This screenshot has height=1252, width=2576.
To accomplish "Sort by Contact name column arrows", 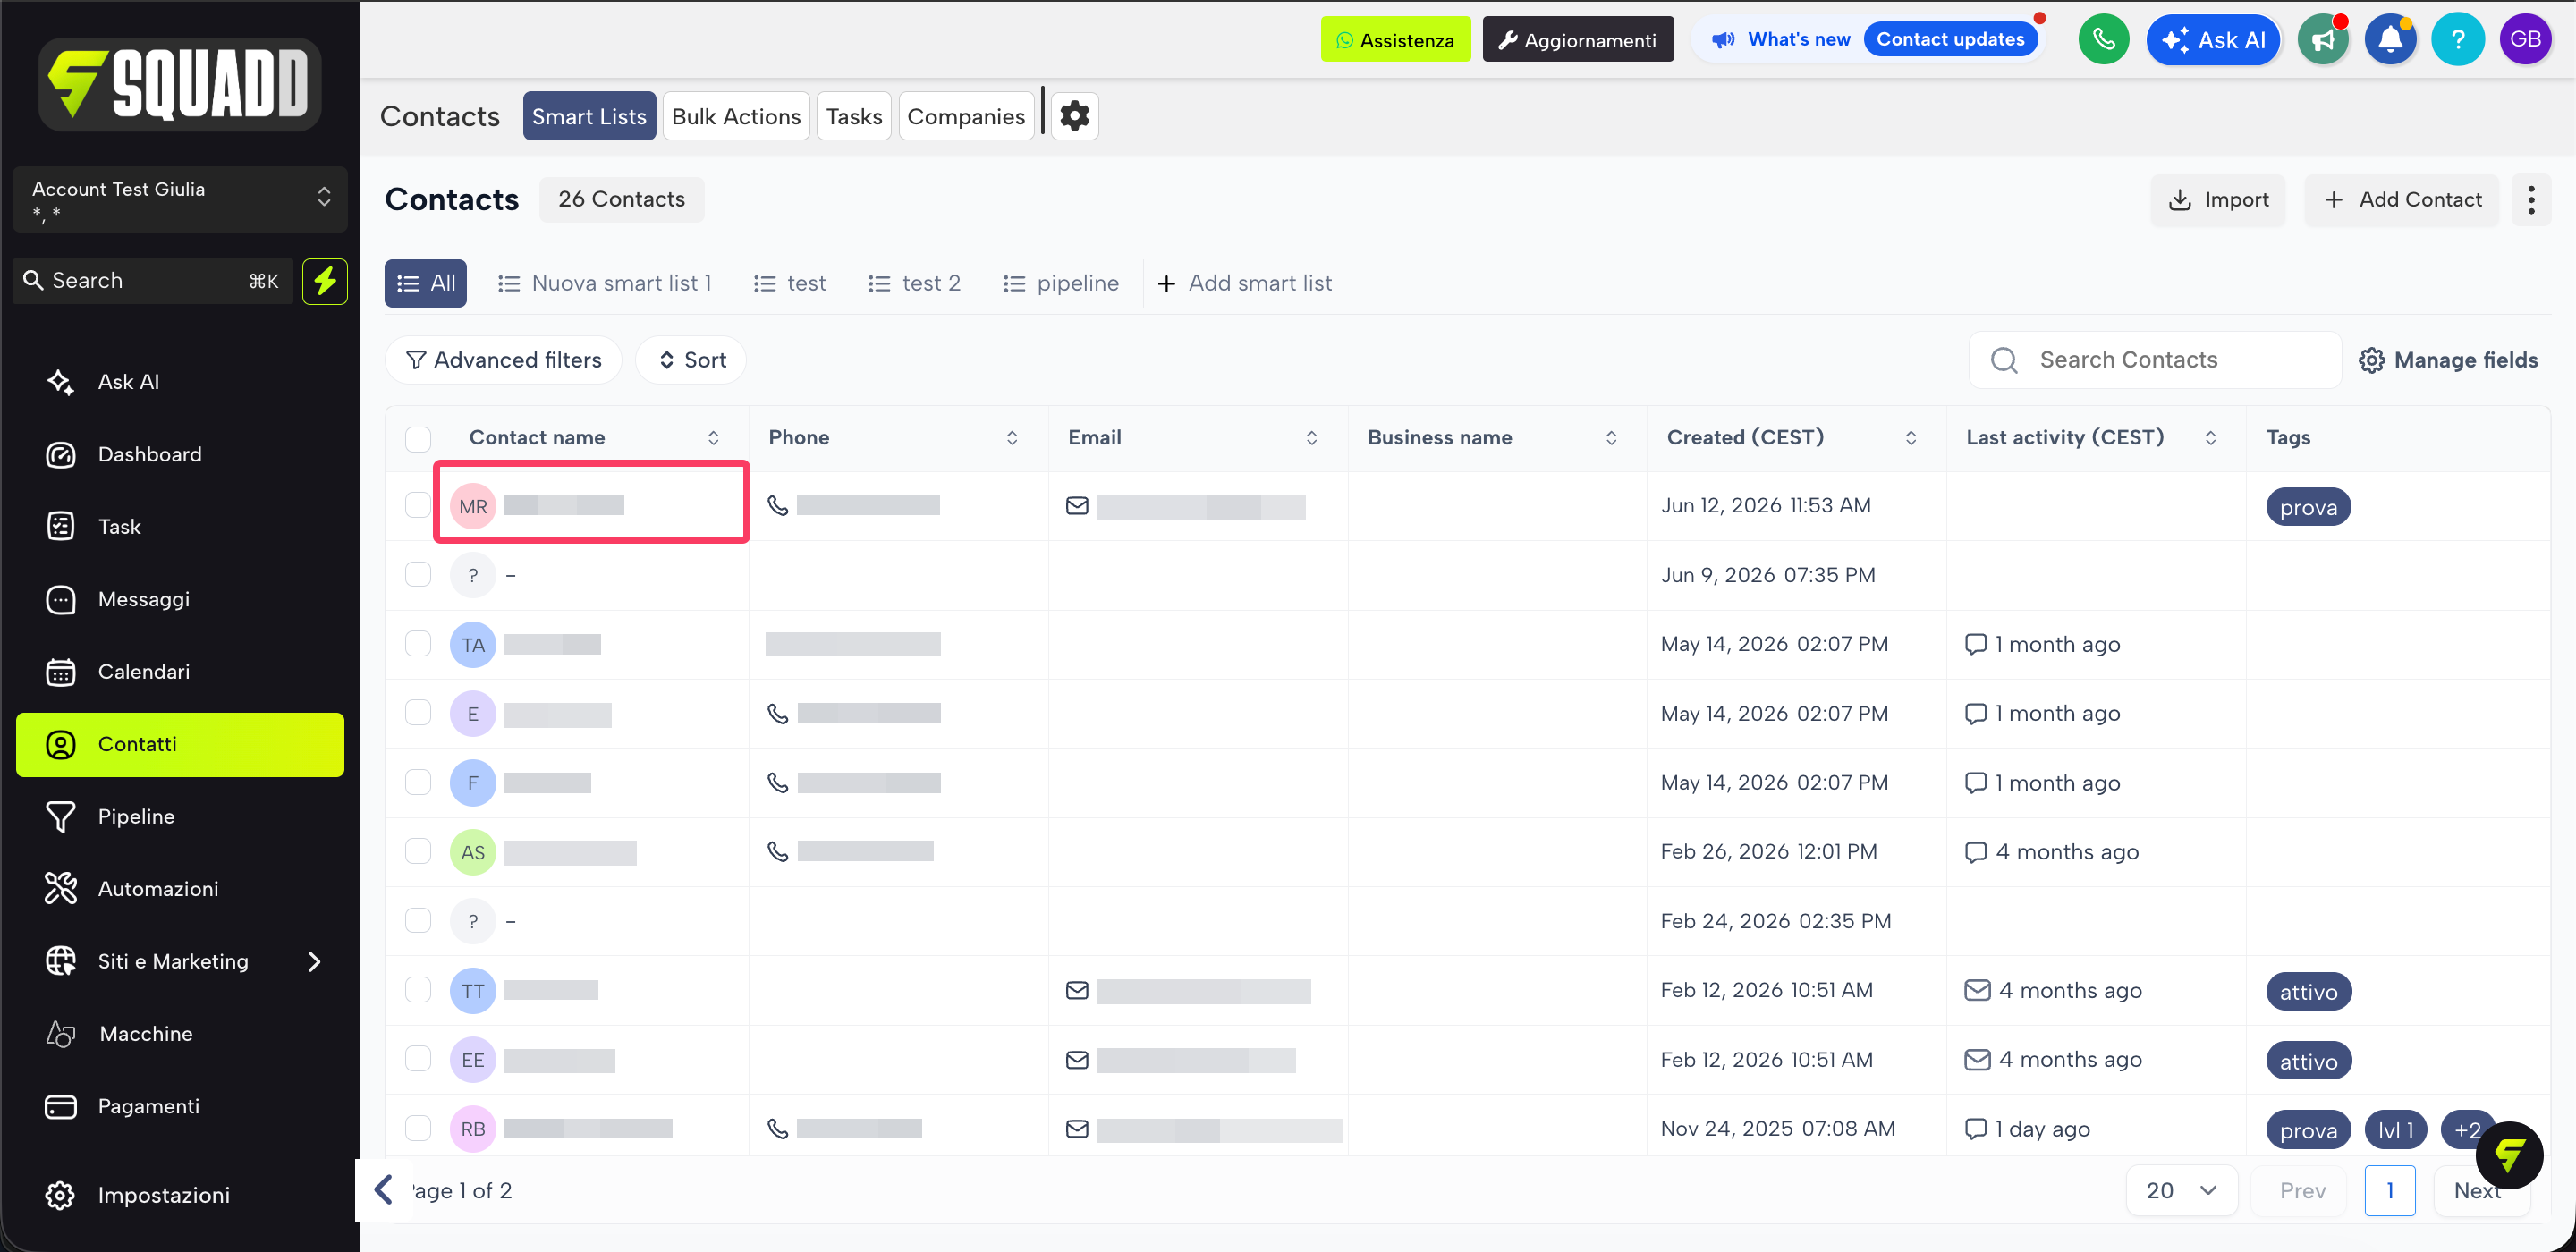I will [713, 438].
